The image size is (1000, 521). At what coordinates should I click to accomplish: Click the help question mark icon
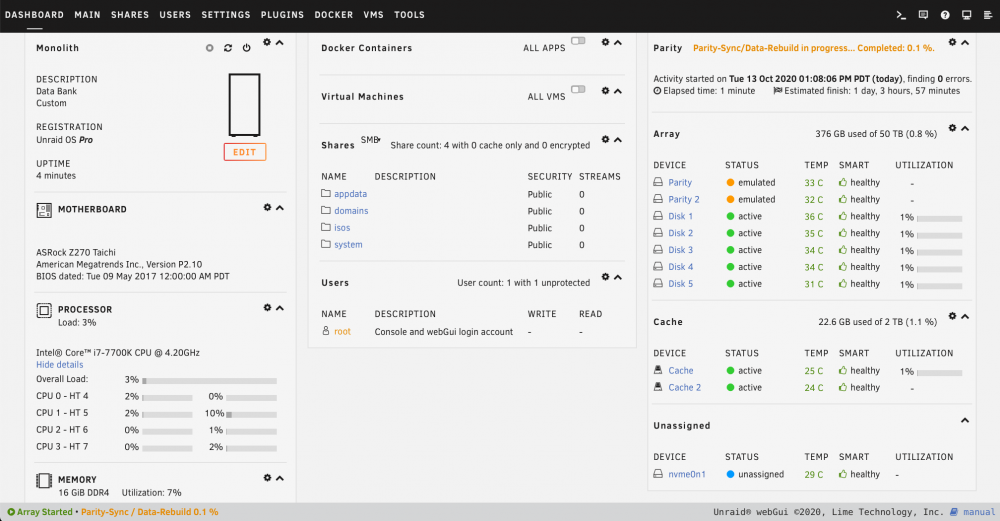pos(945,15)
